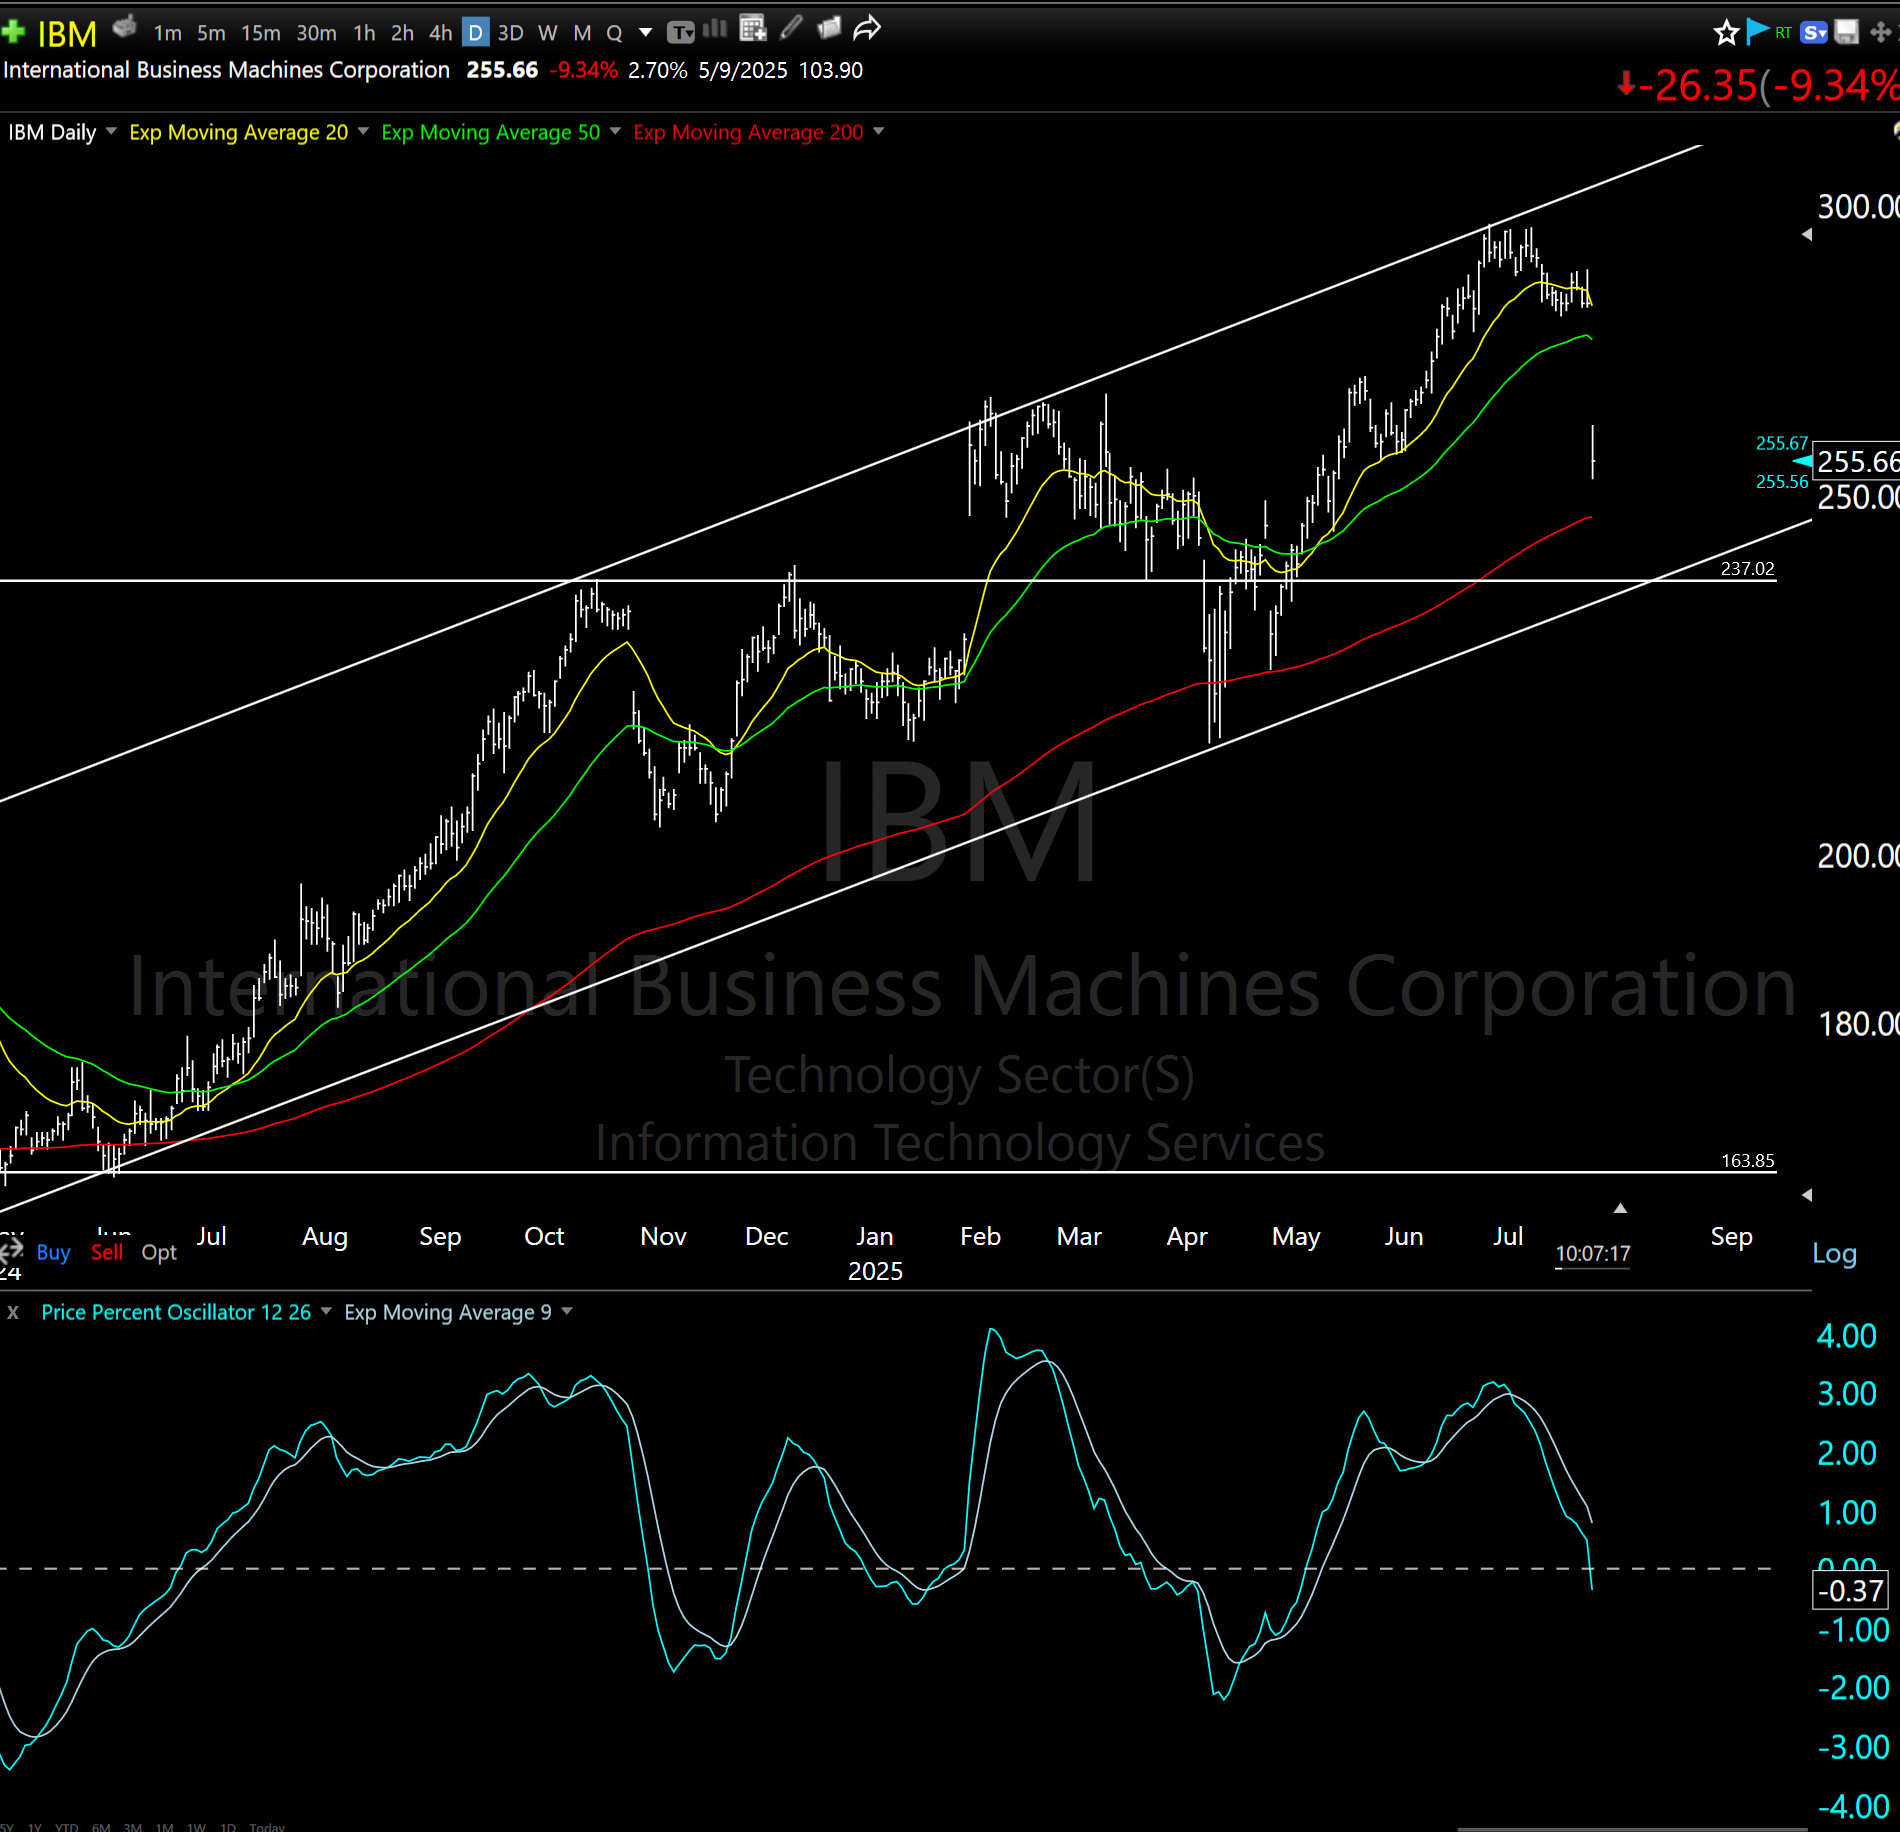Image resolution: width=1900 pixels, height=1832 pixels.
Task: Click the gray company-info icon beside IBM
Action: click(x=124, y=28)
